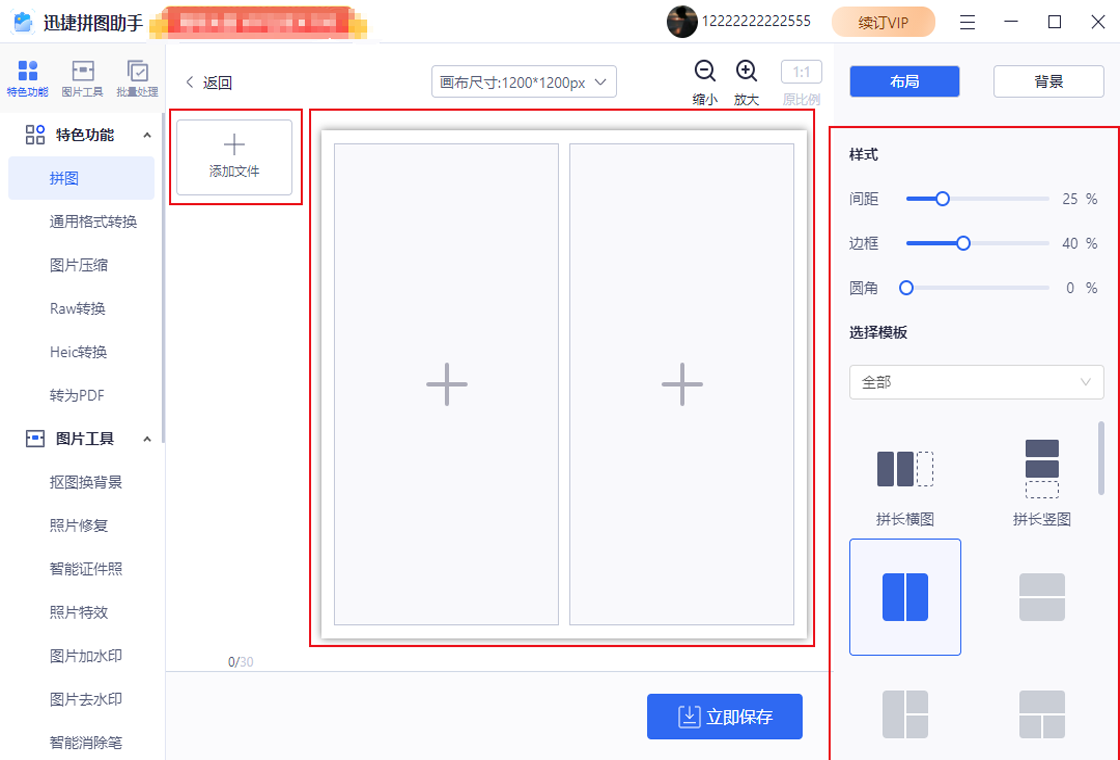Open the 全部 template filter dropdown

(976, 382)
